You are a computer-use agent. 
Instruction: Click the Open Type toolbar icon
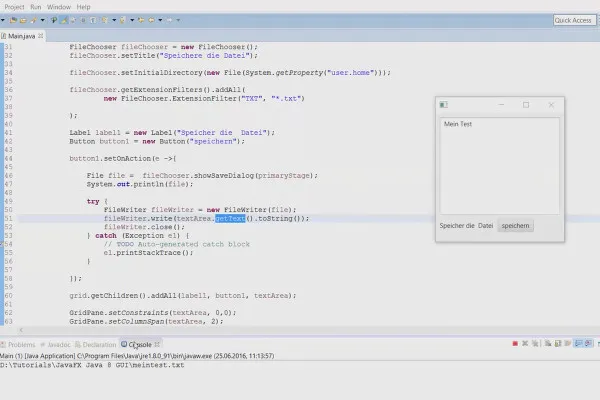tap(13, 20)
